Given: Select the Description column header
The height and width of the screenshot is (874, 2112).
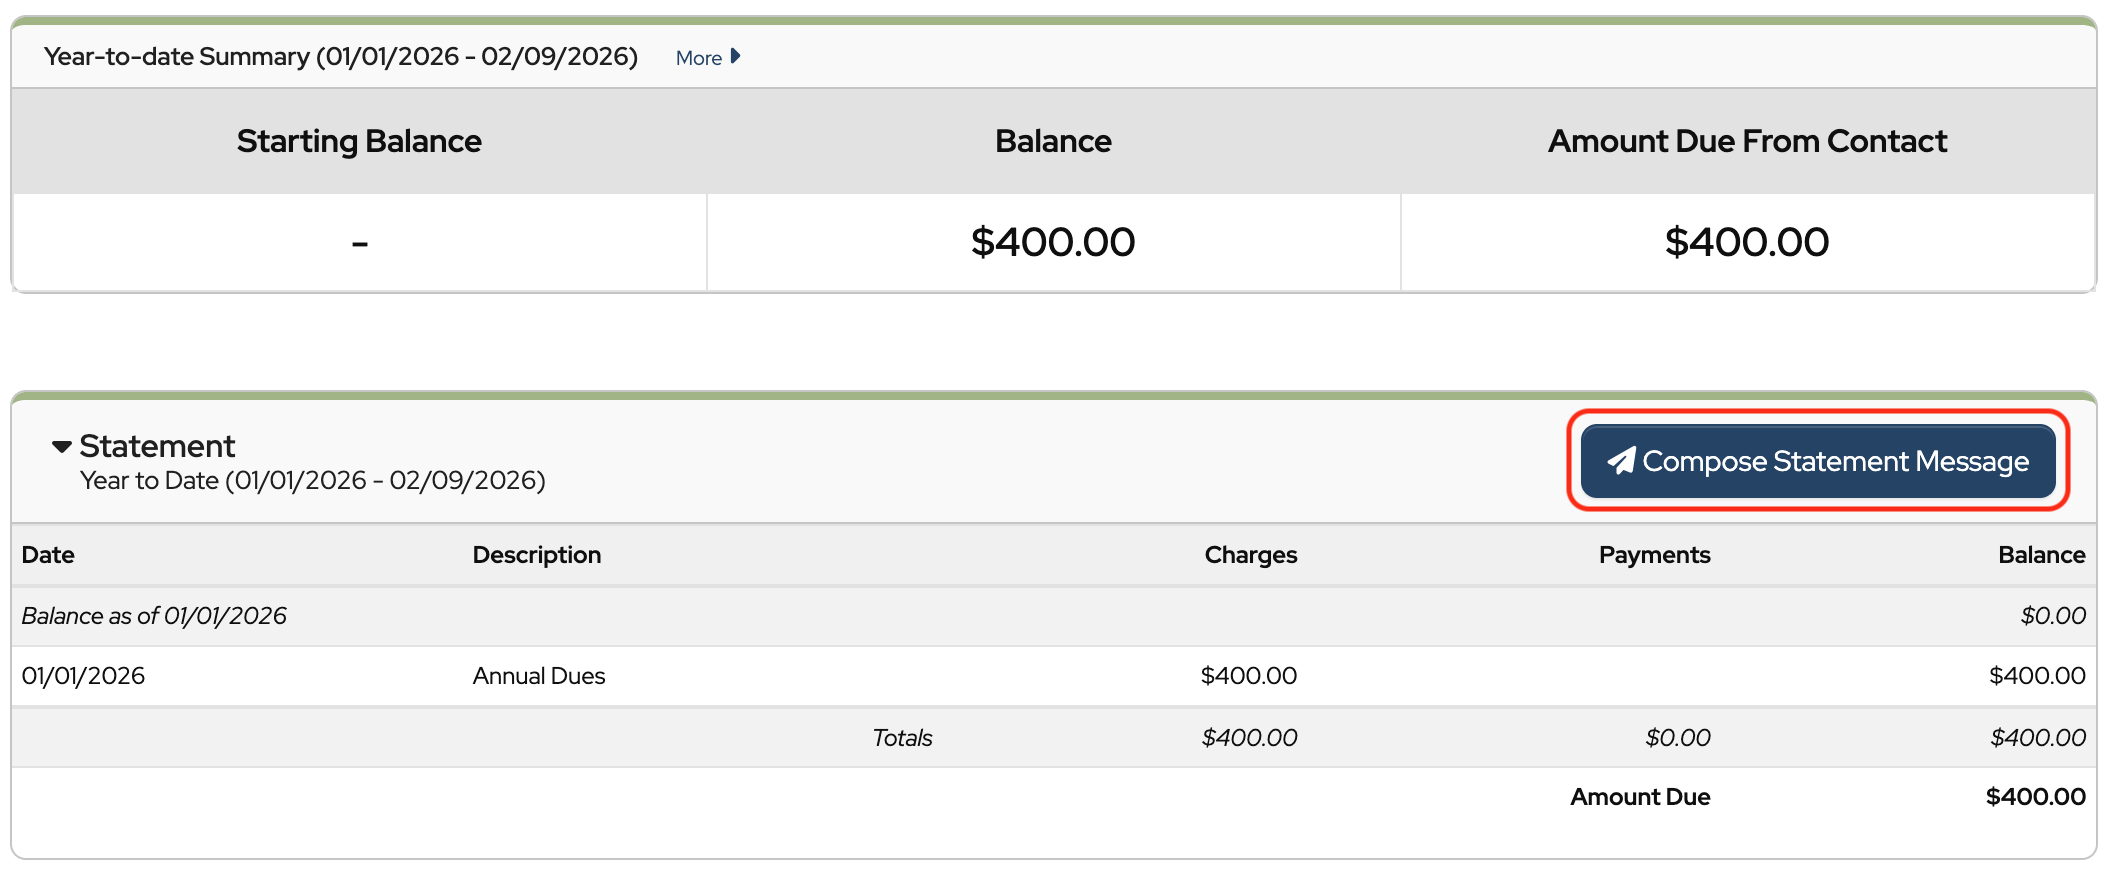Looking at the screenshot, I should (536, 555).
